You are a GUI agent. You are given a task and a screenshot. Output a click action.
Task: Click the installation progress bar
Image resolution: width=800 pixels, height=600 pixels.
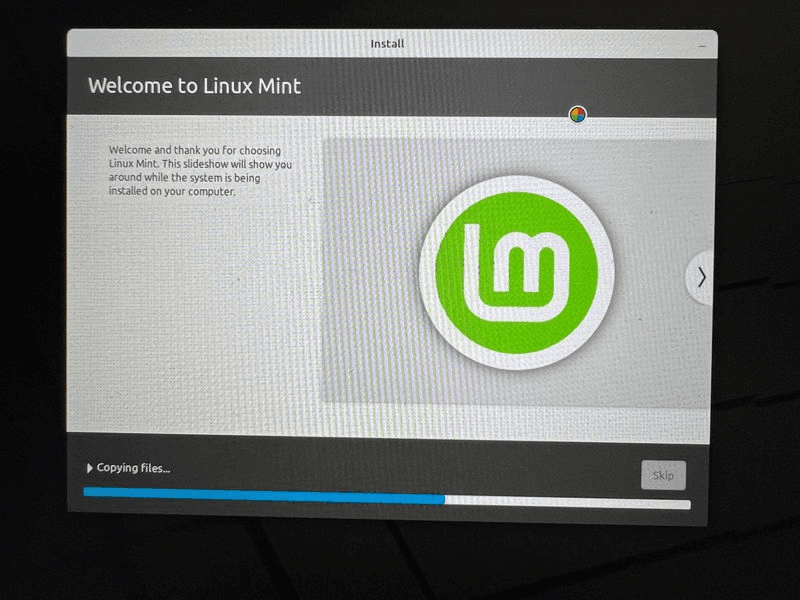pos(387,498)
